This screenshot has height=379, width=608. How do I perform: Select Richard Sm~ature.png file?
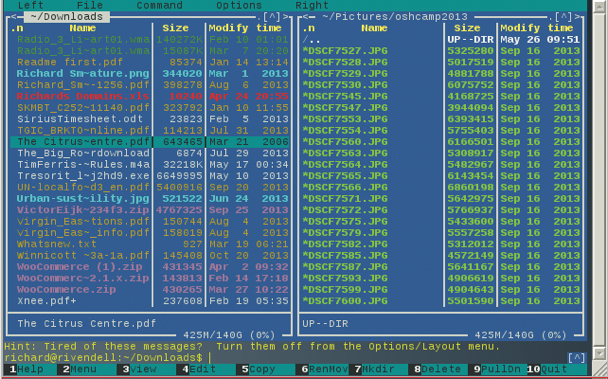pos(150,74)
